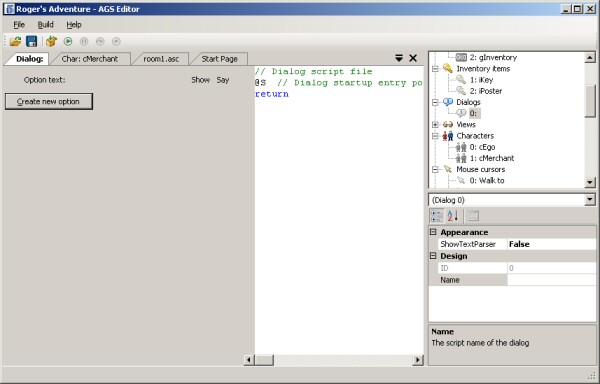Click the window resize grip
Screen dimensions: 600x384
pos(592,376)
